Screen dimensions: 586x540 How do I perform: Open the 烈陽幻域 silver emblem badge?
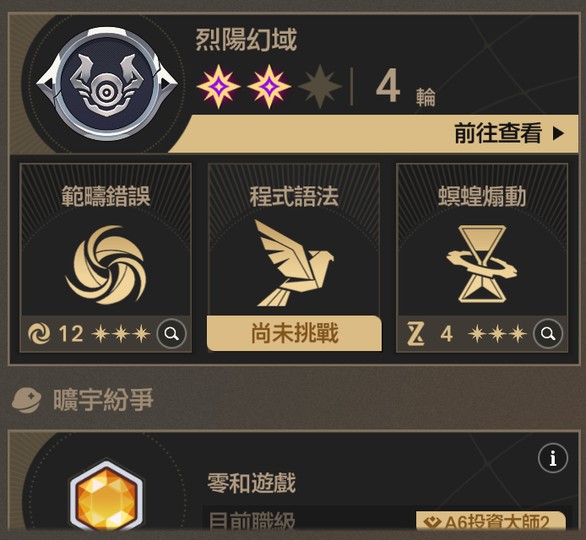pos(107,83)
